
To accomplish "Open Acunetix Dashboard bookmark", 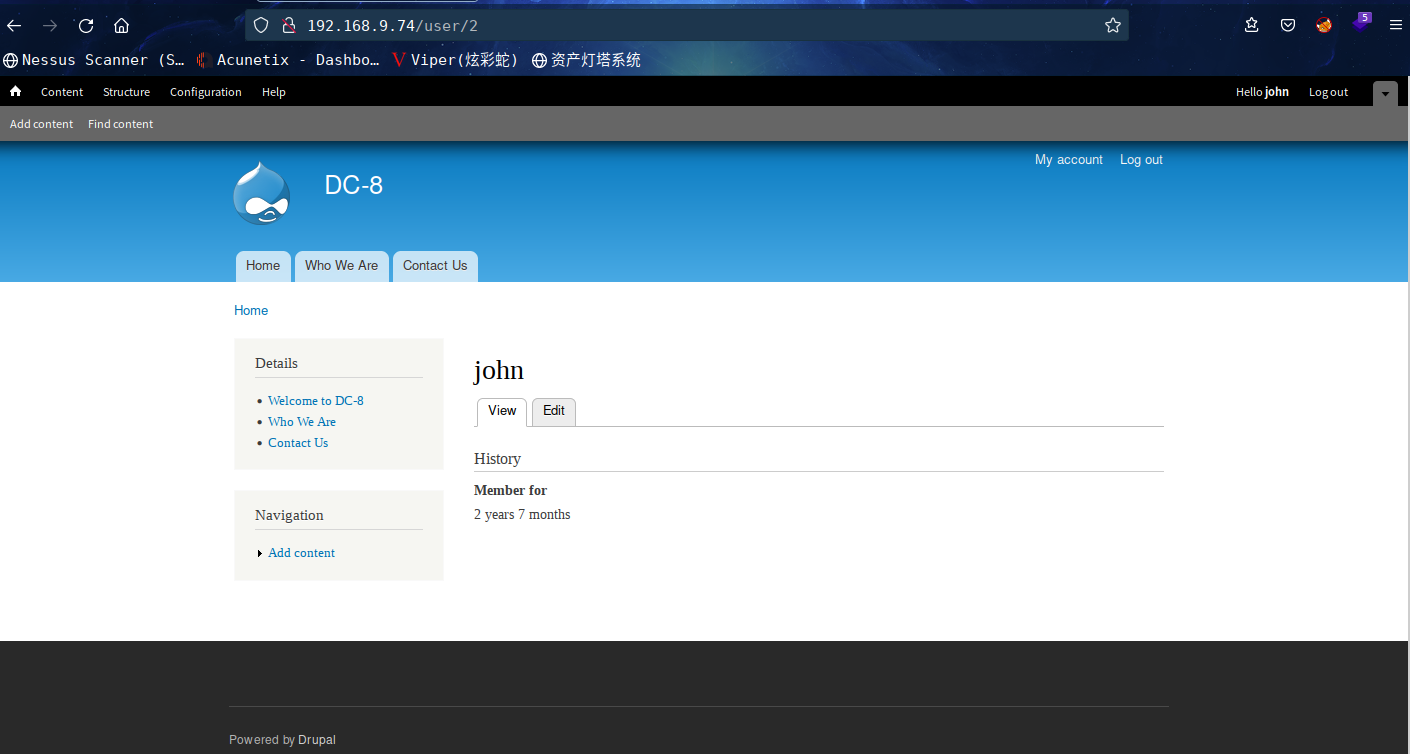I will click(x=288, y=60).
